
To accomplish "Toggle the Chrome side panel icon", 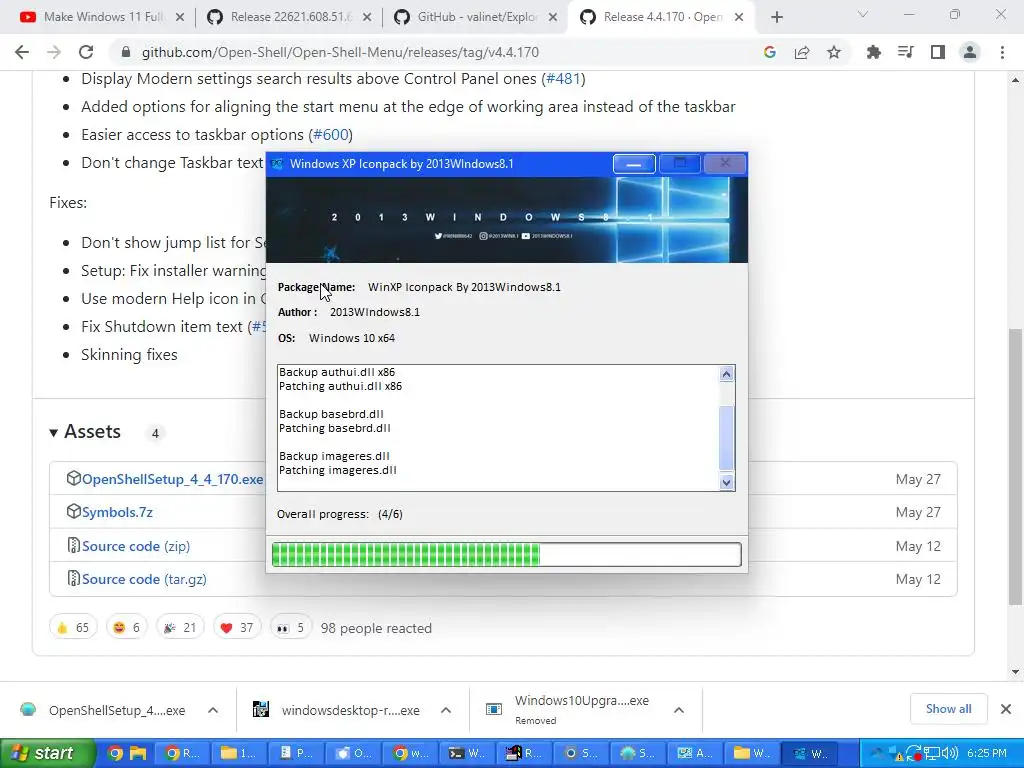I will coord(938,52).
